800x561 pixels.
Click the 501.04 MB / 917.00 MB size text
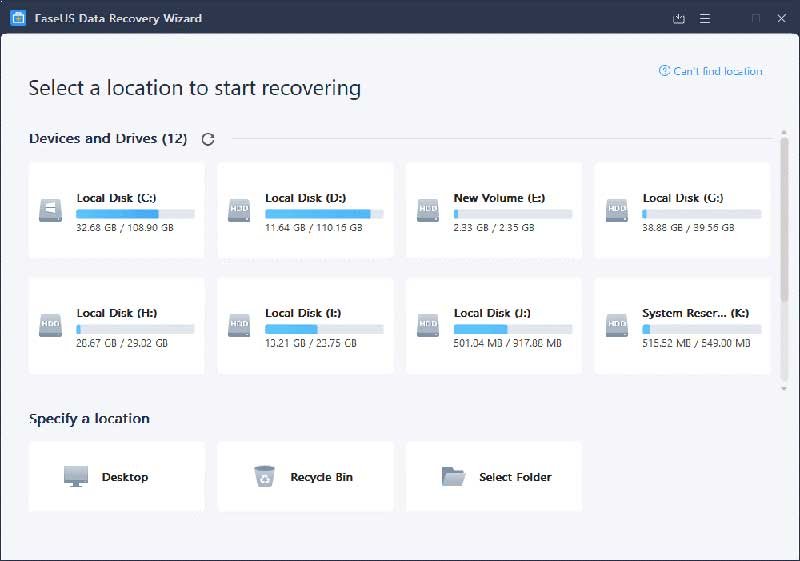click(508, 343)
